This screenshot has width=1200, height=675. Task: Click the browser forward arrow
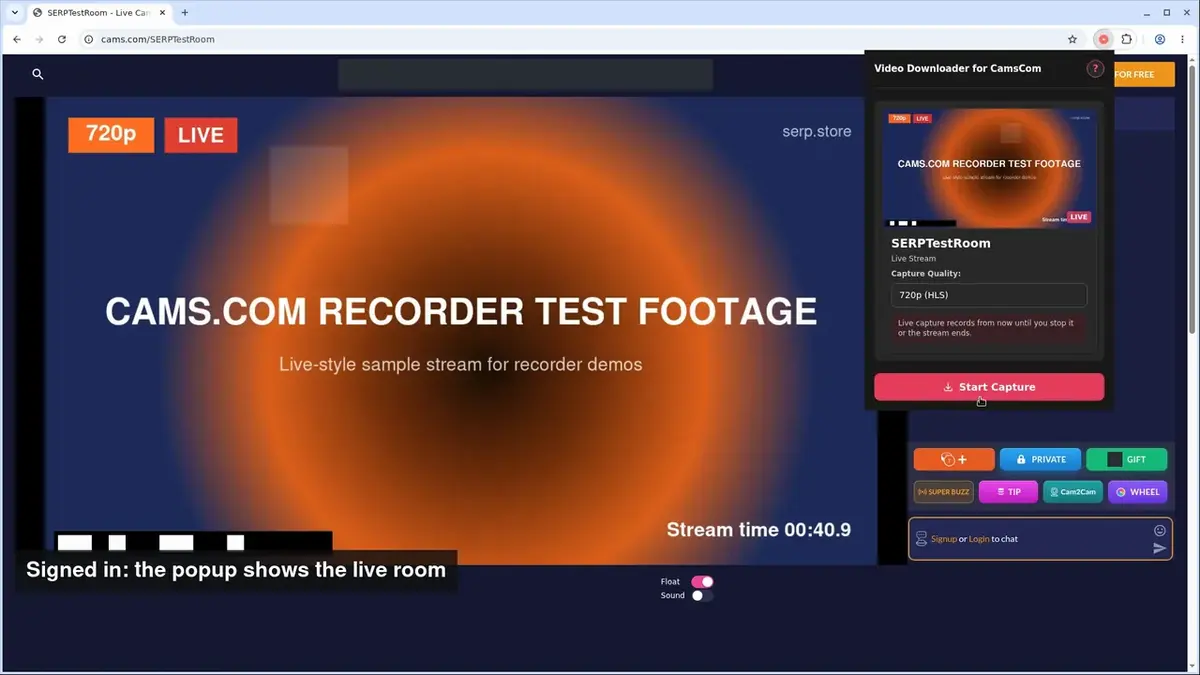40,39
